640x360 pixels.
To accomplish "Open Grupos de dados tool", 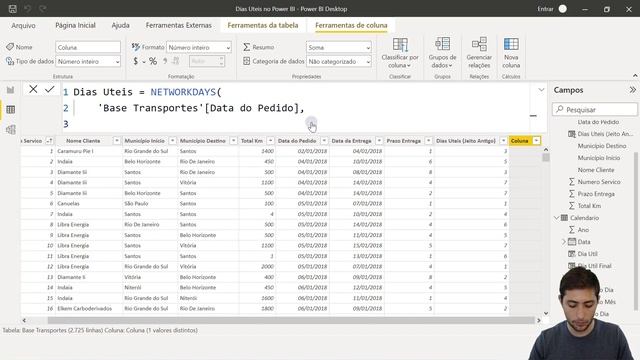I will [442, 53].
